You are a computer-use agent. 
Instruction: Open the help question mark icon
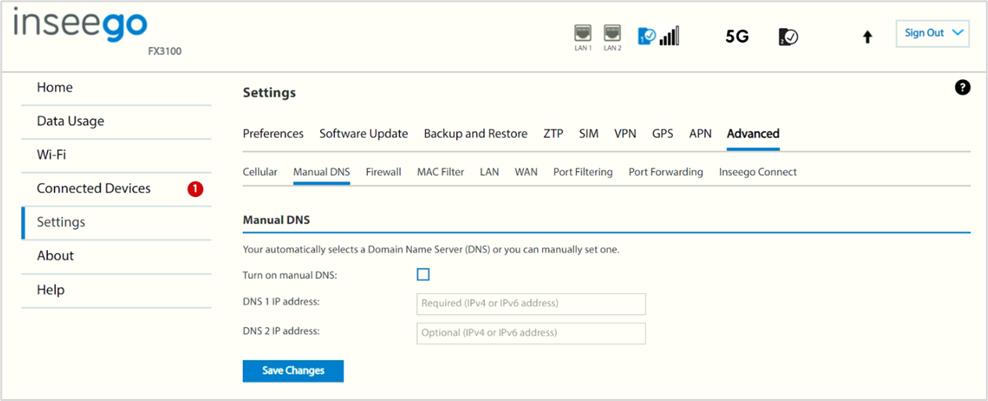point(962,88)
